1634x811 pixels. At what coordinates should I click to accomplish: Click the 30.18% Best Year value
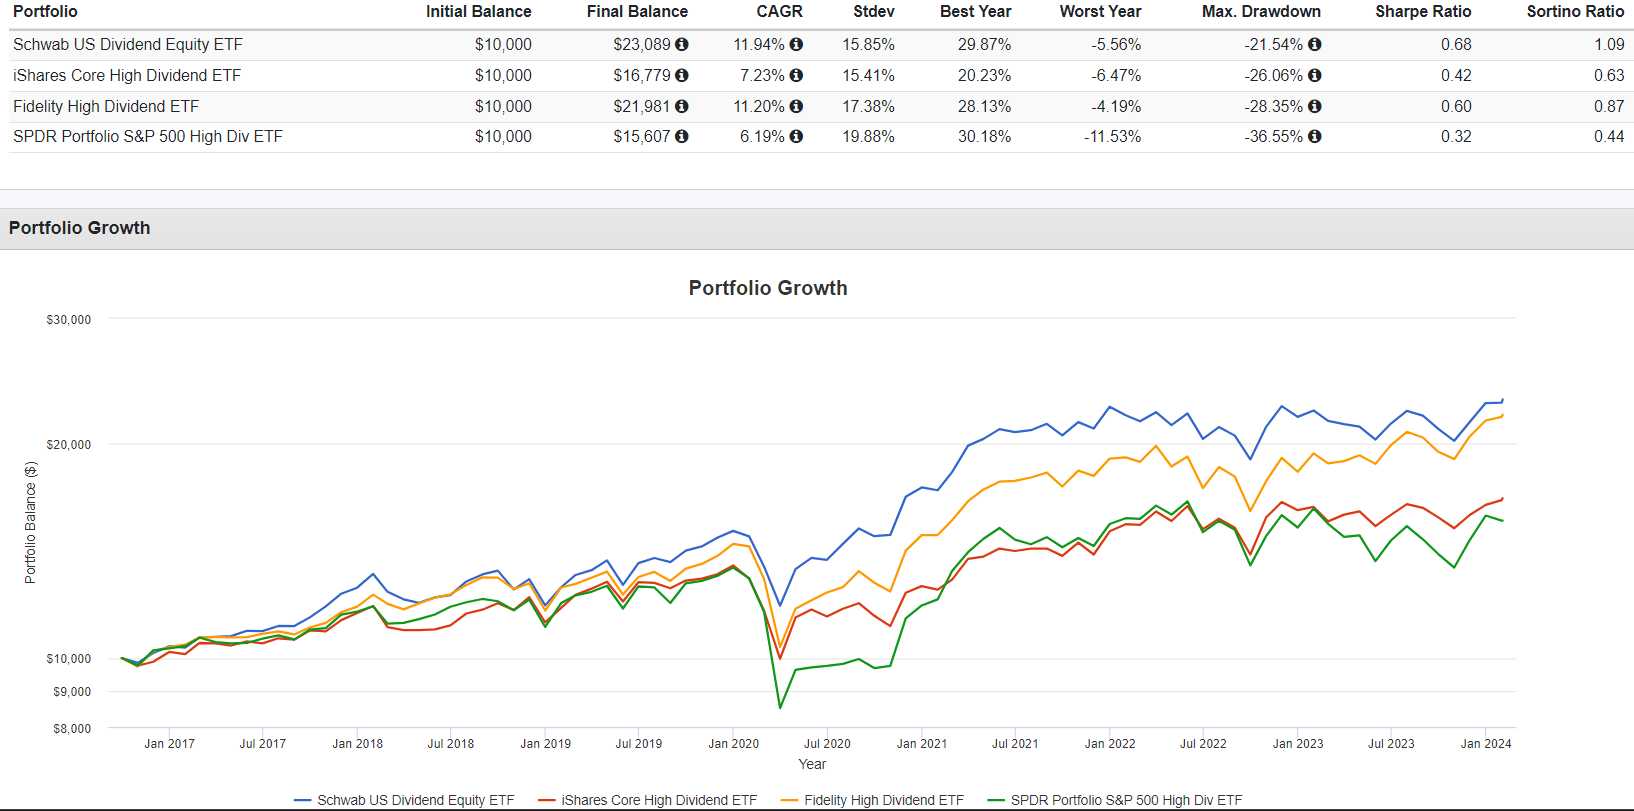tap(985, 136)
